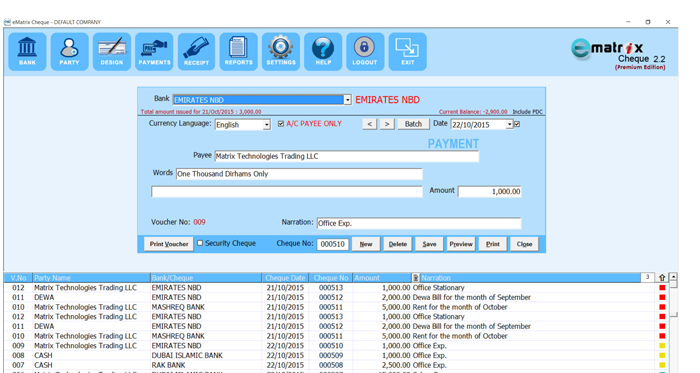The width and height of the screenshot is (700, 373).
Task: Click the Include PDC label
Action: point(527,112)
